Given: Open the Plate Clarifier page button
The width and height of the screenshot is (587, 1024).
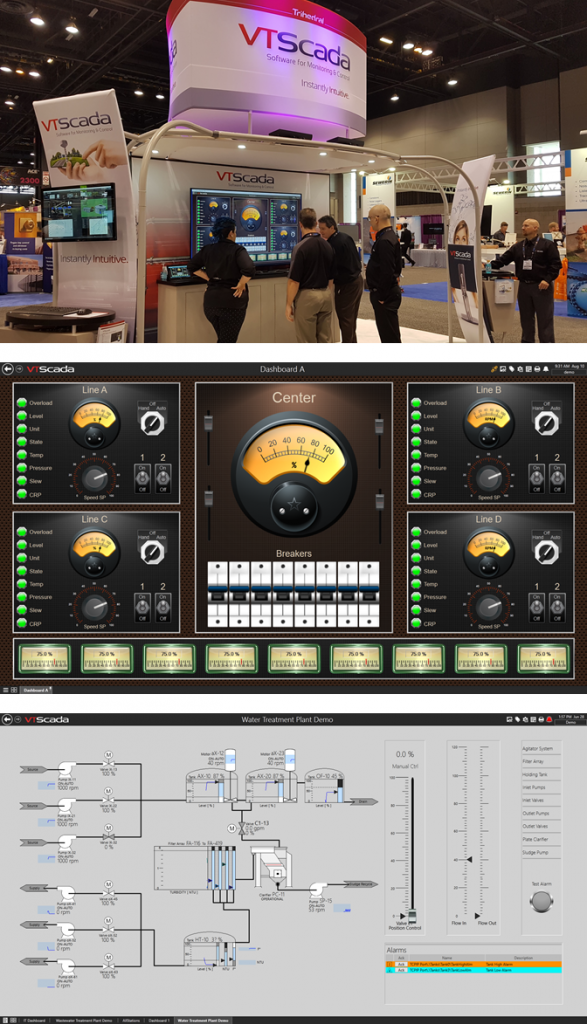Looking at the screenshot, I should (x=541, y=839).
